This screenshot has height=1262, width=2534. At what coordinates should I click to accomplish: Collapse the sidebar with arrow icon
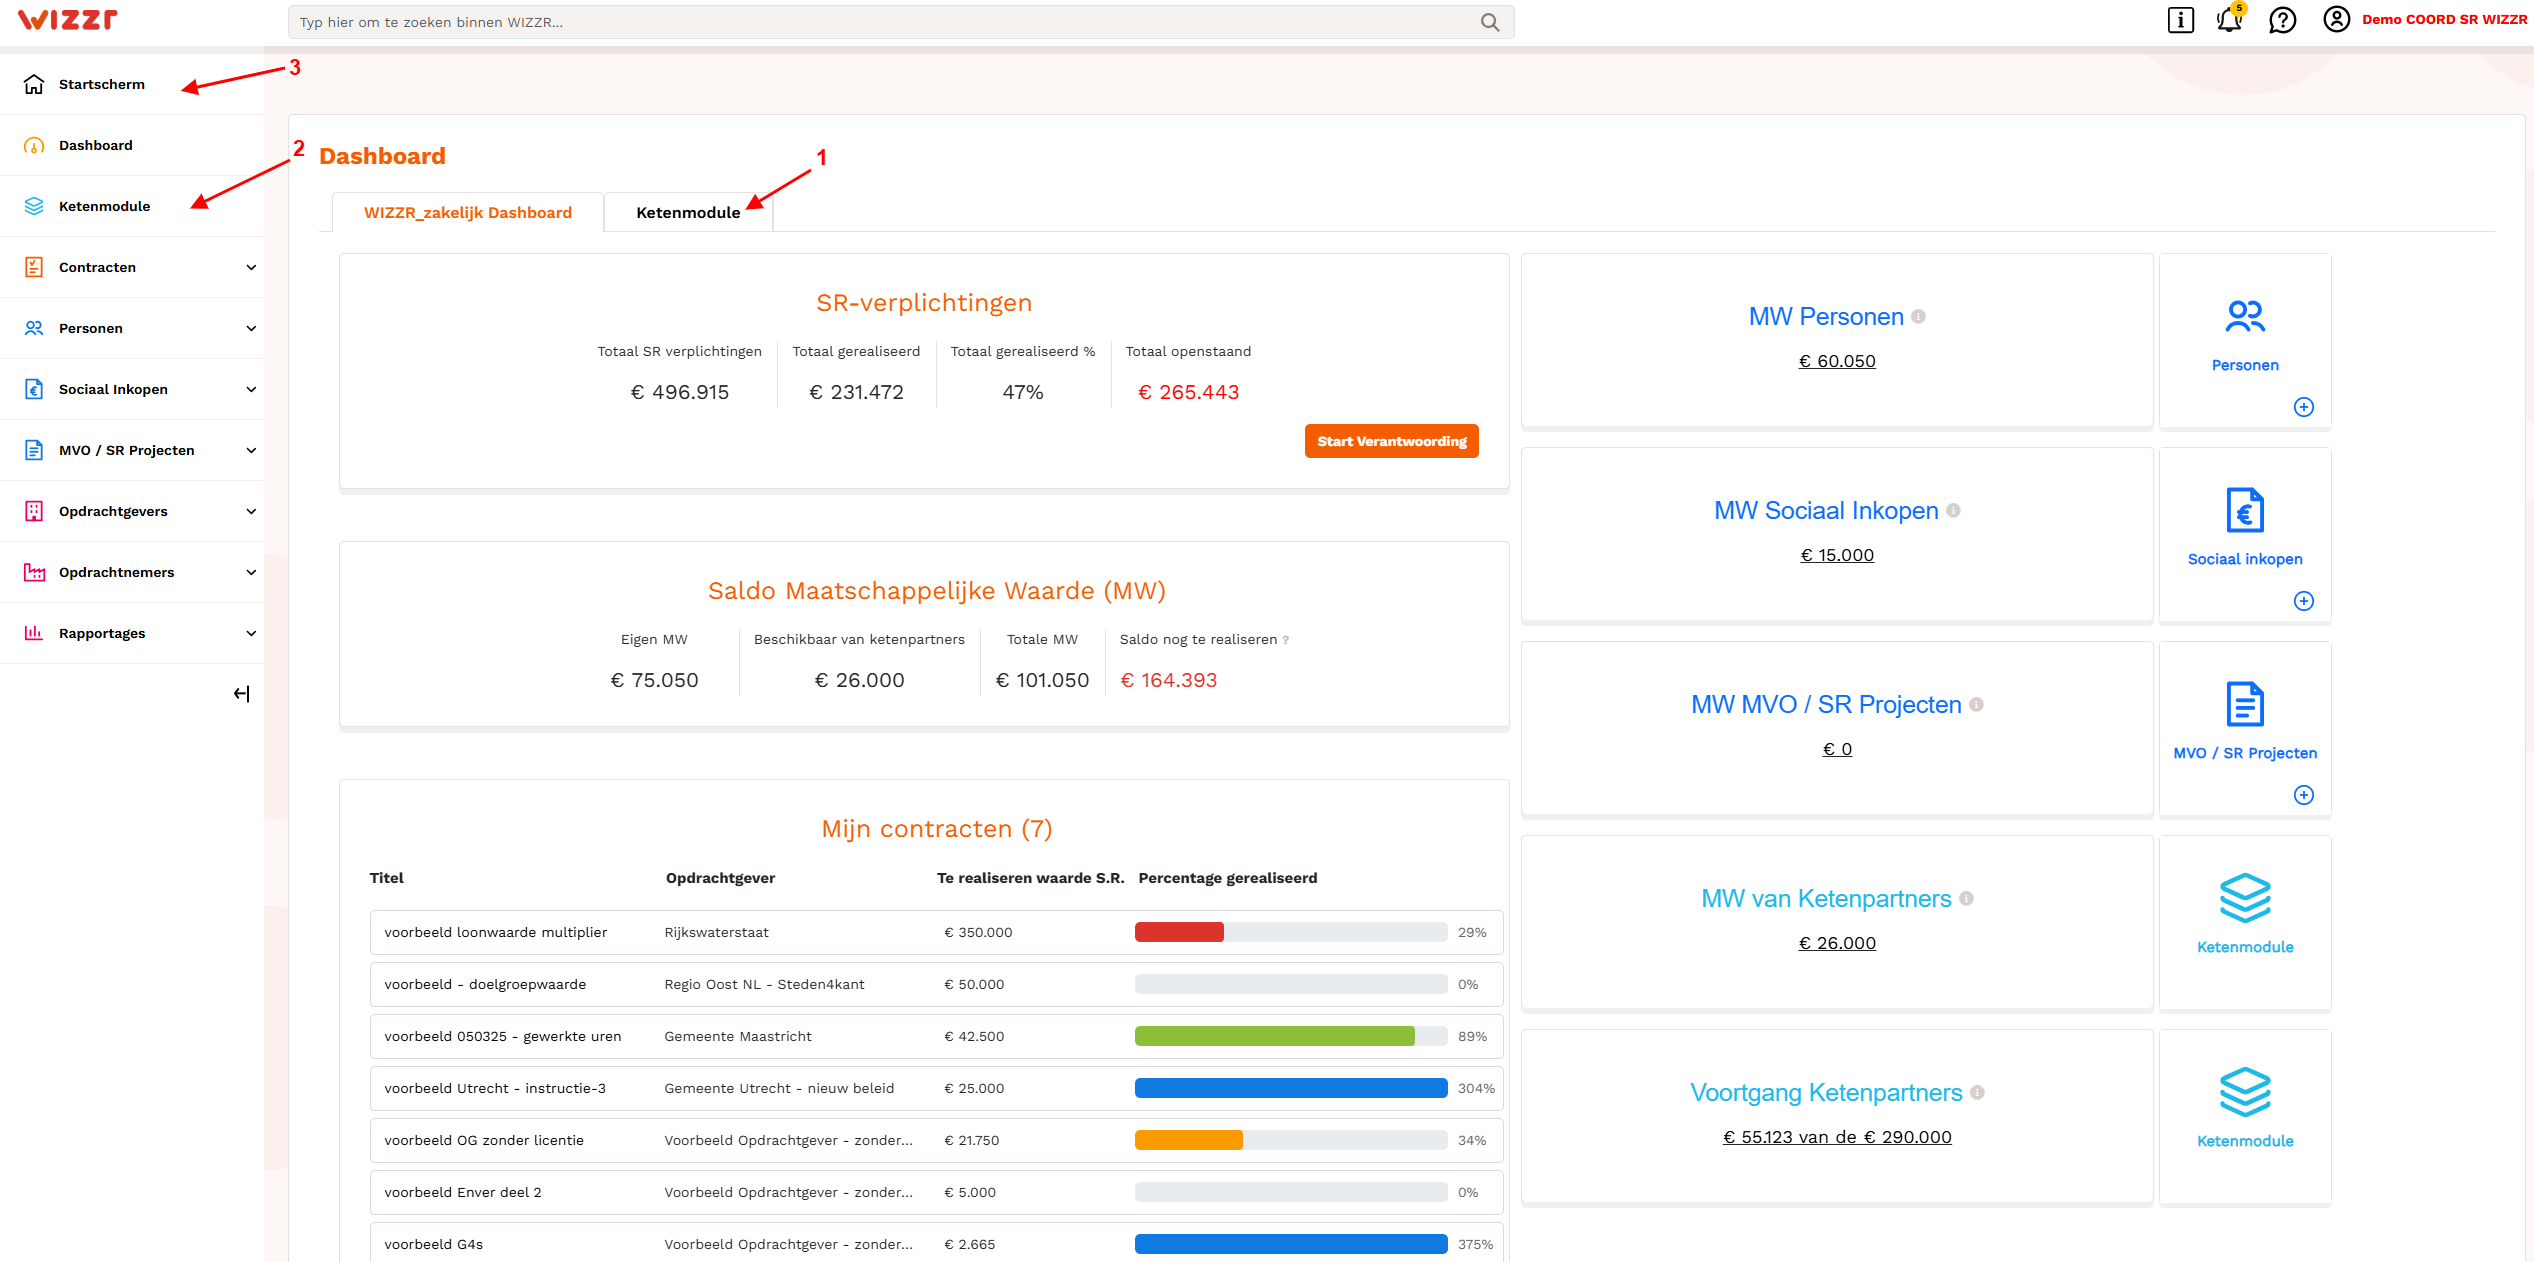(241, 694)
